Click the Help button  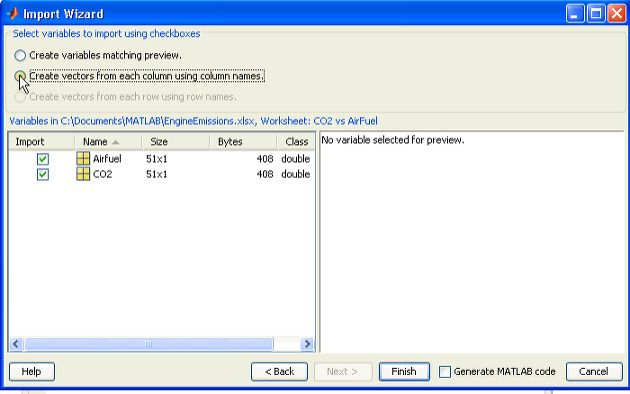click(x=32, y=372)
